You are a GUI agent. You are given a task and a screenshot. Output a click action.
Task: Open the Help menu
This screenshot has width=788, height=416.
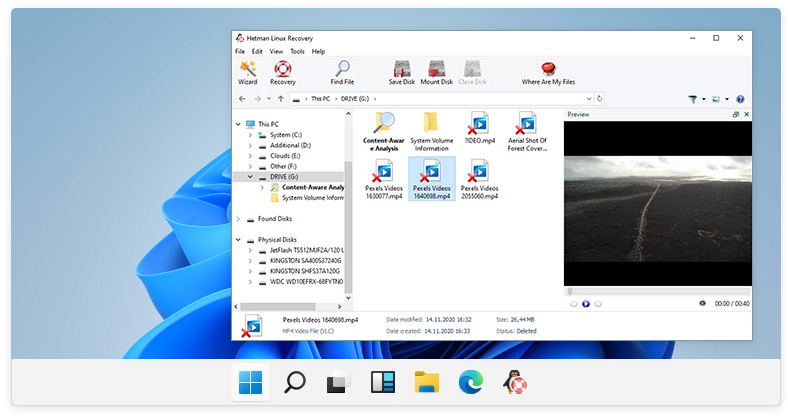pos(318,51)
